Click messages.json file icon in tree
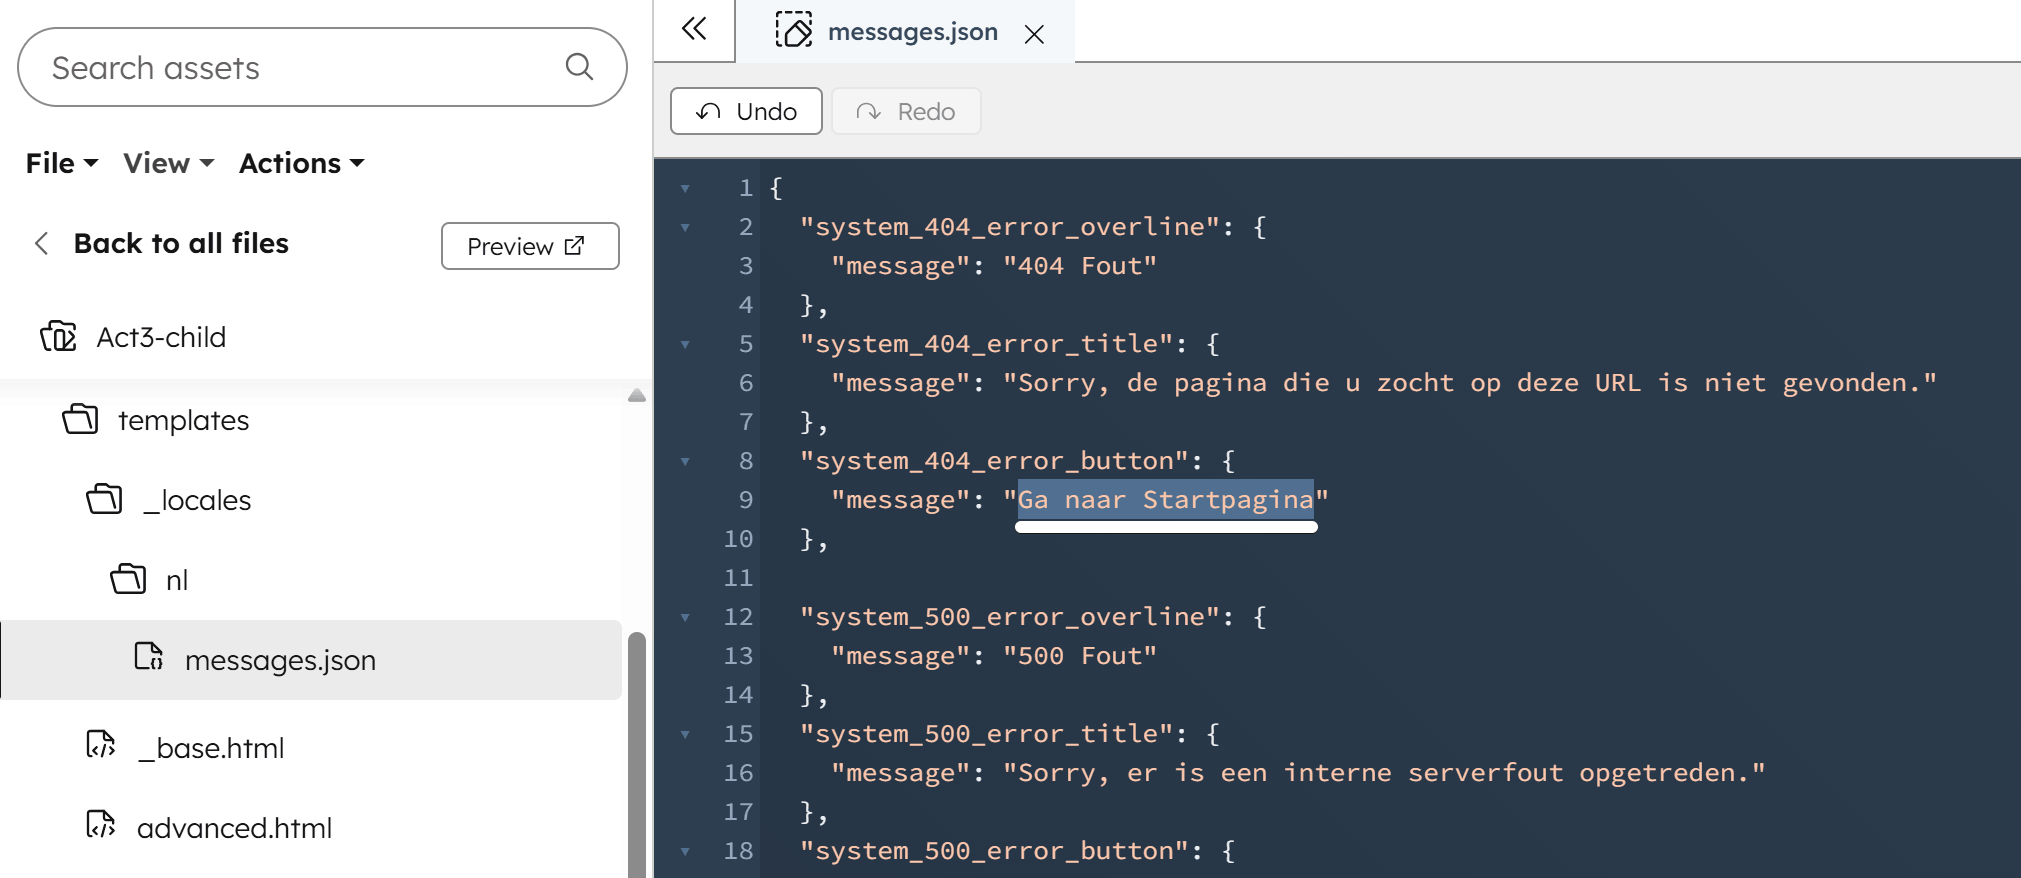The width and height of the screenshot is (2021, 878). coord(149,656)
